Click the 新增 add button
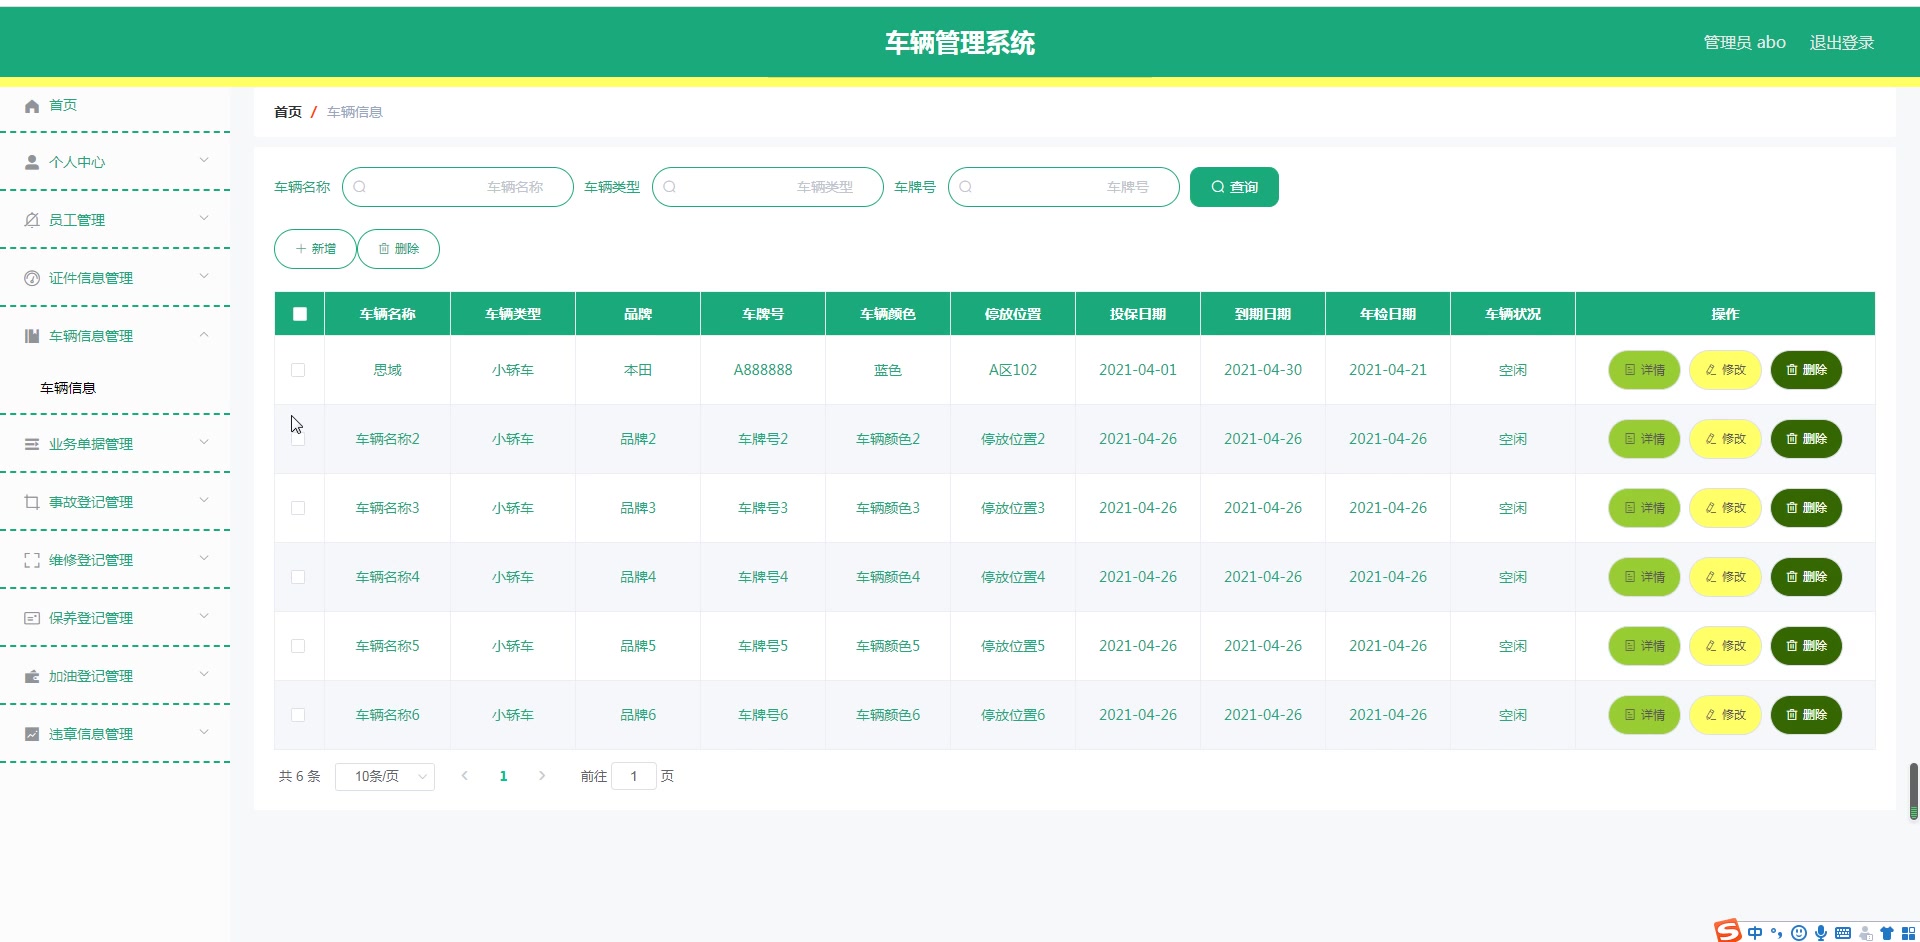Image resolution: width=1920 pixels, height=942 pixels. click(x=315, y=249)
